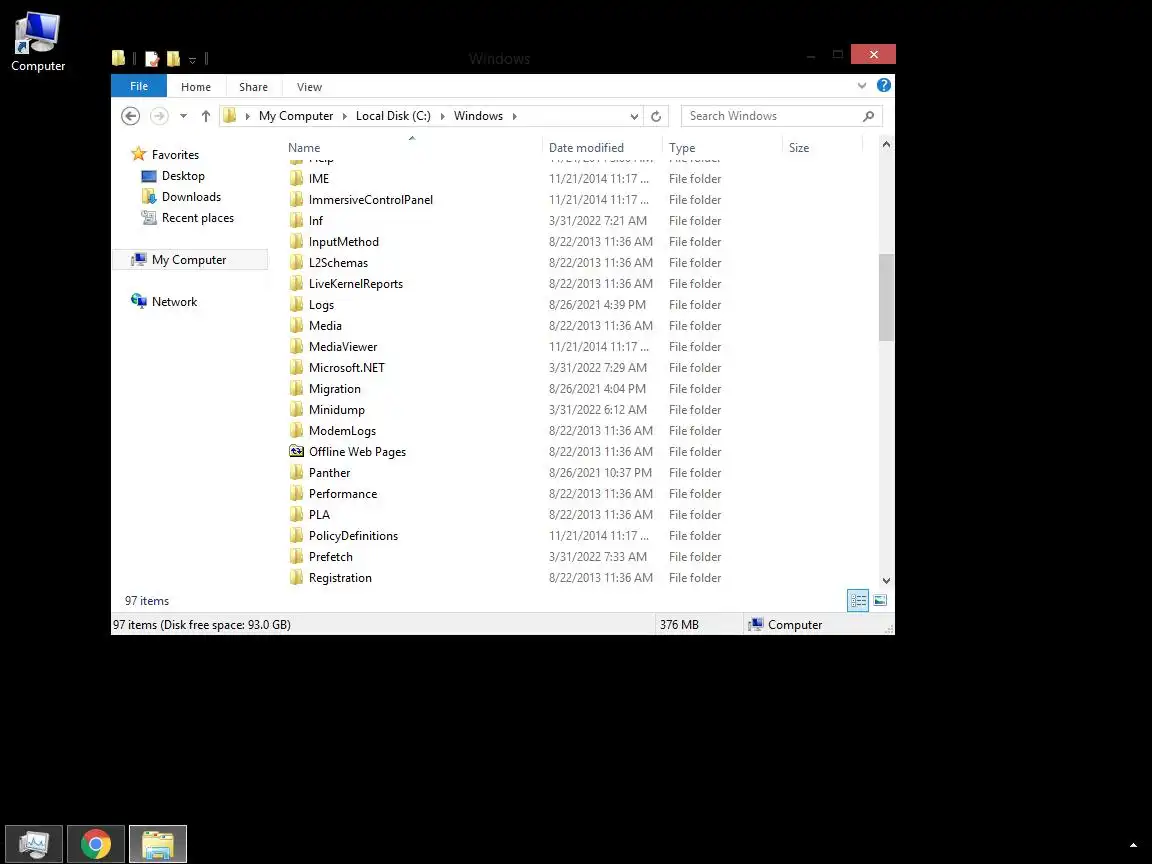Click the My Computer sidebar icon
Image resolution: width=1152 pixels, height=864 pixels.
coord(138,259)
